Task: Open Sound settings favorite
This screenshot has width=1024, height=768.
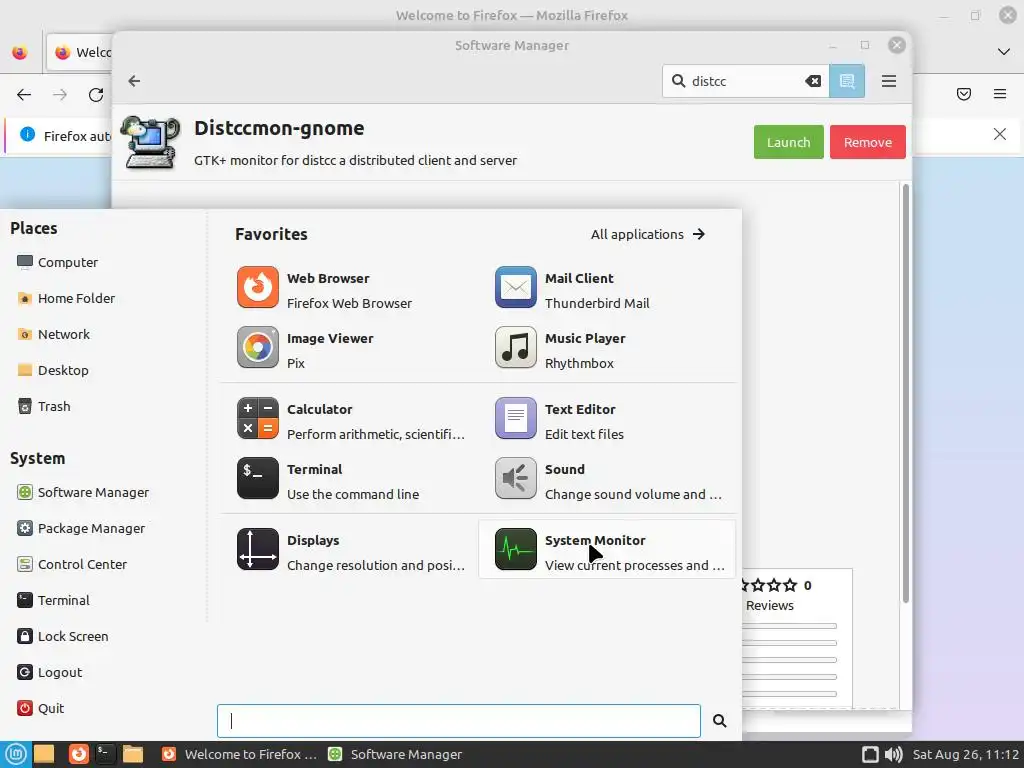Action: click(x=608, y=481)
